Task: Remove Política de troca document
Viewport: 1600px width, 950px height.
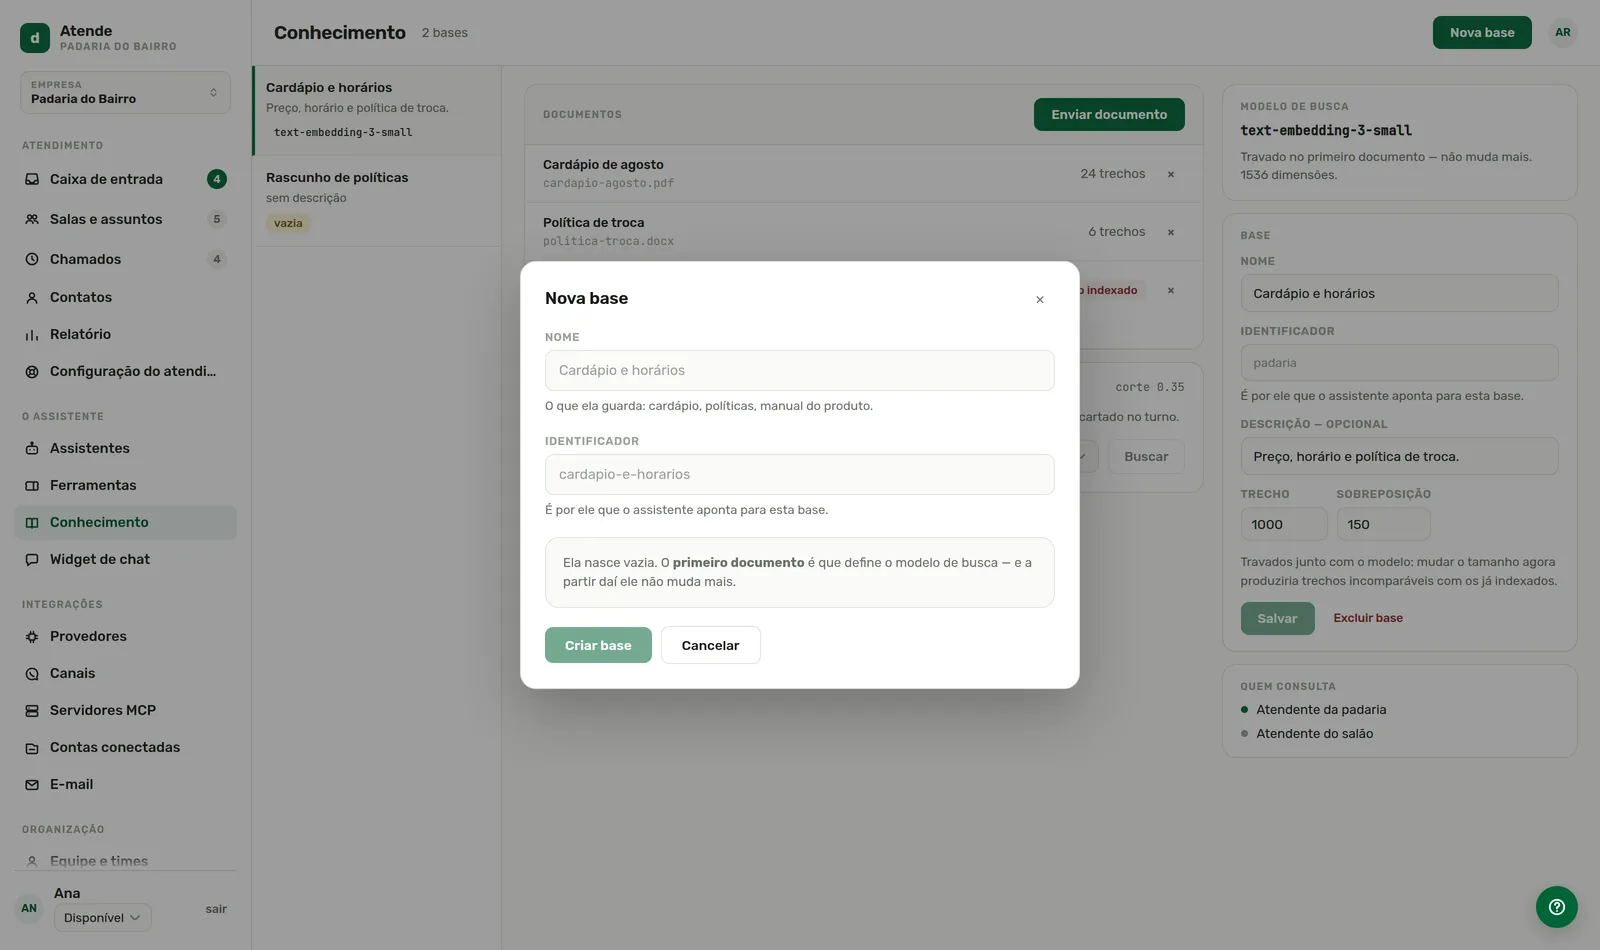Action: tap(1171, 232)
